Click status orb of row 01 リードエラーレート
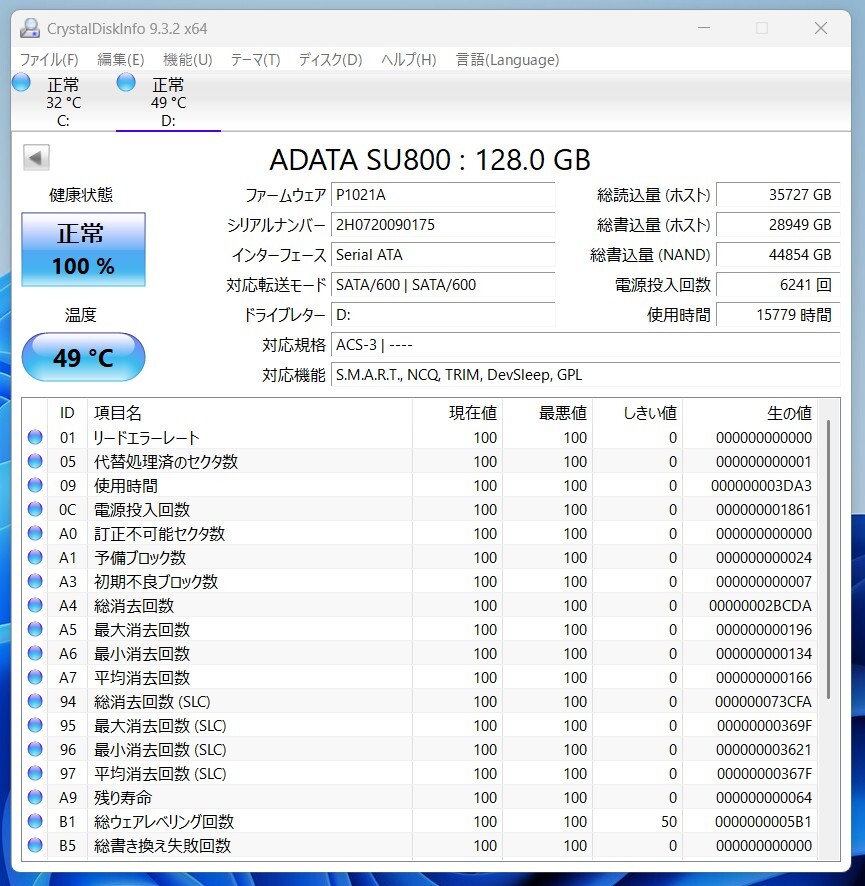The height and width of the screenshot is (886, 865). tap(35, 437)
